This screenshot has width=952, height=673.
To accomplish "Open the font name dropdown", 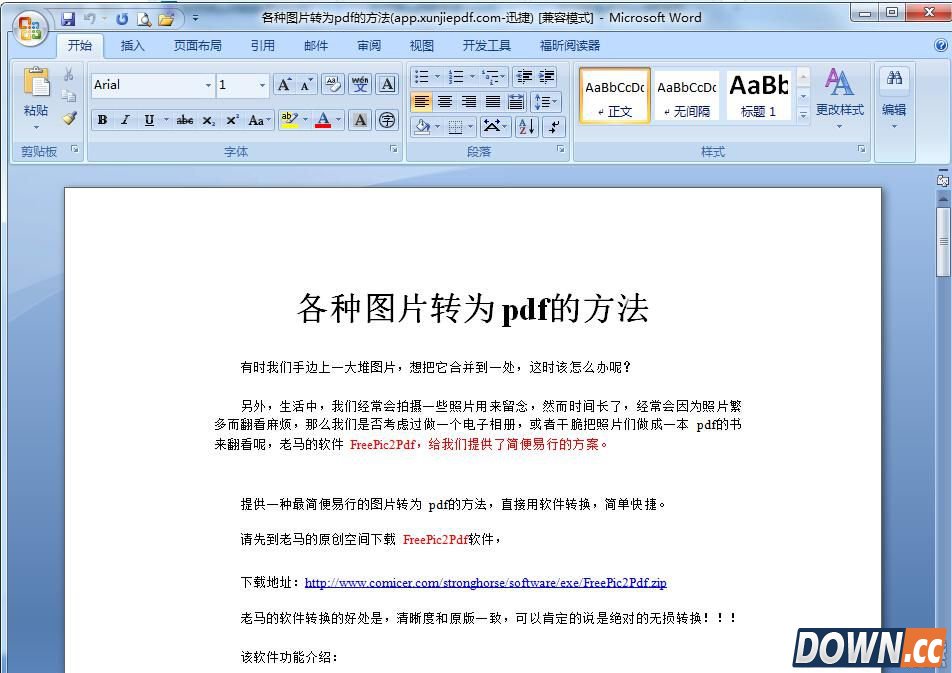I will click(208, 84).
